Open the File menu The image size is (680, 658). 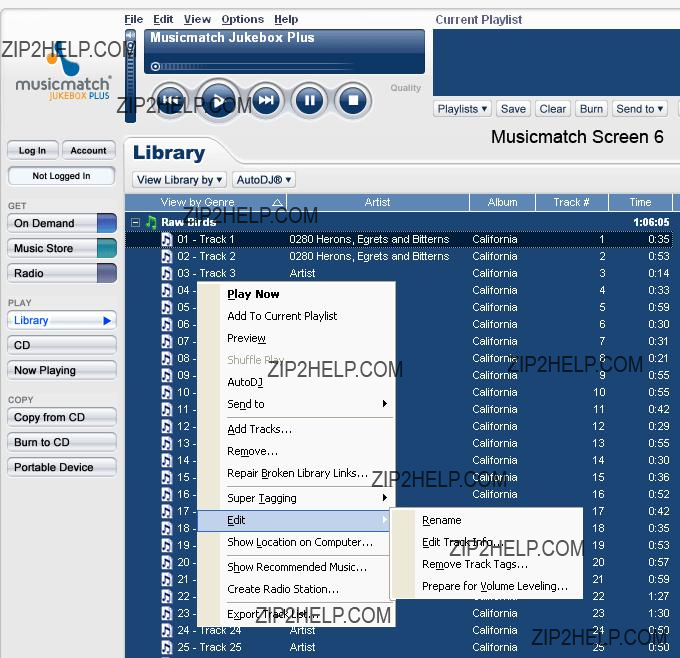[x=134, y=20]
